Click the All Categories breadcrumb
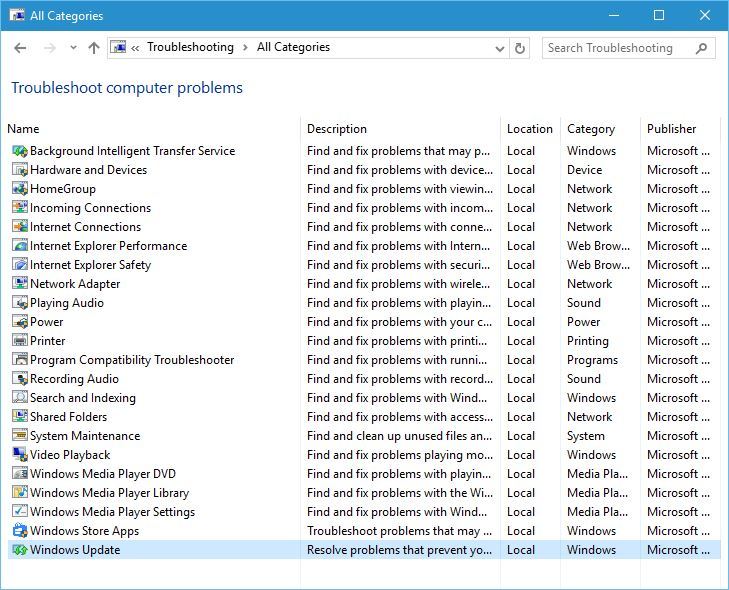729x590 pixels. (293, 47)
